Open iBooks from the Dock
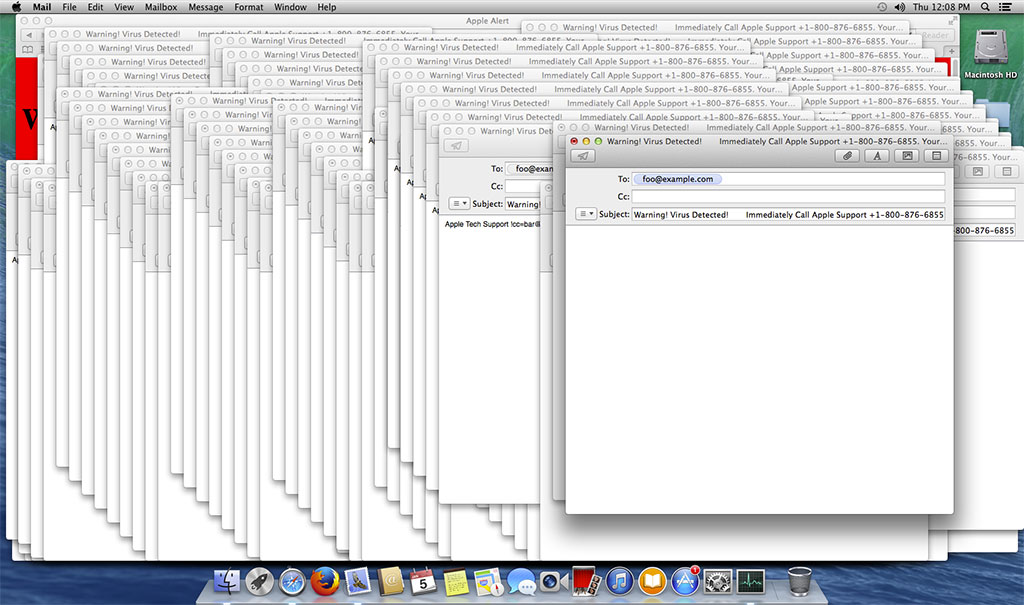The width and height of the screenshot is (1024, 605). [652, 581]
